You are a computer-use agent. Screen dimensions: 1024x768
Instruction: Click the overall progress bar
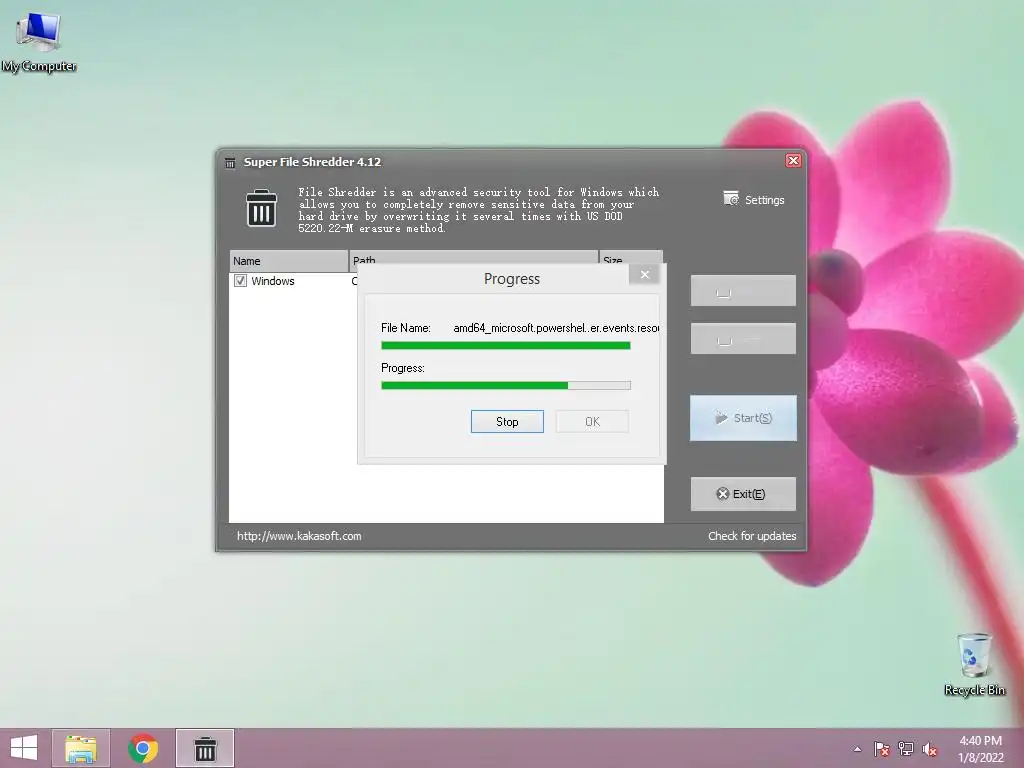click(x=505, y=385)
